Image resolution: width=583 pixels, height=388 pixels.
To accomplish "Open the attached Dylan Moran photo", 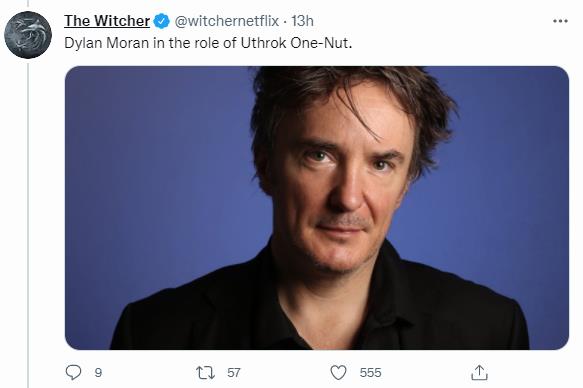I will click(x=317, y=208).
